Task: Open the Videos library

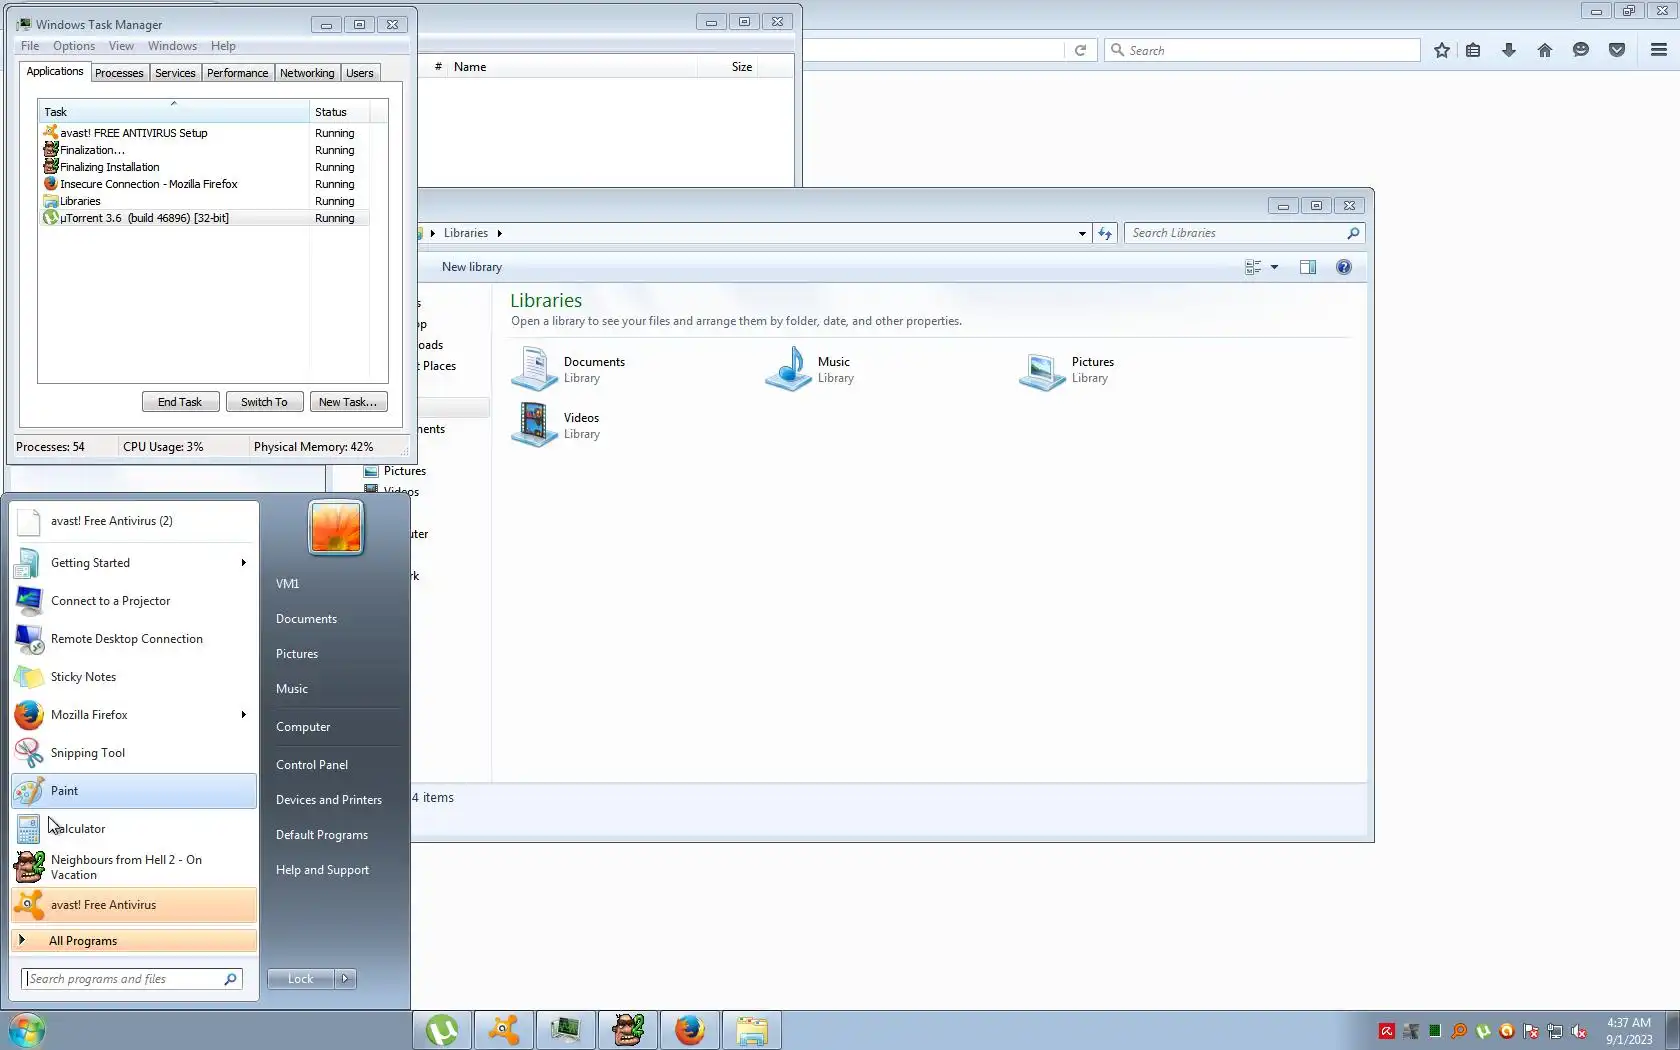Action: (555, 425)
